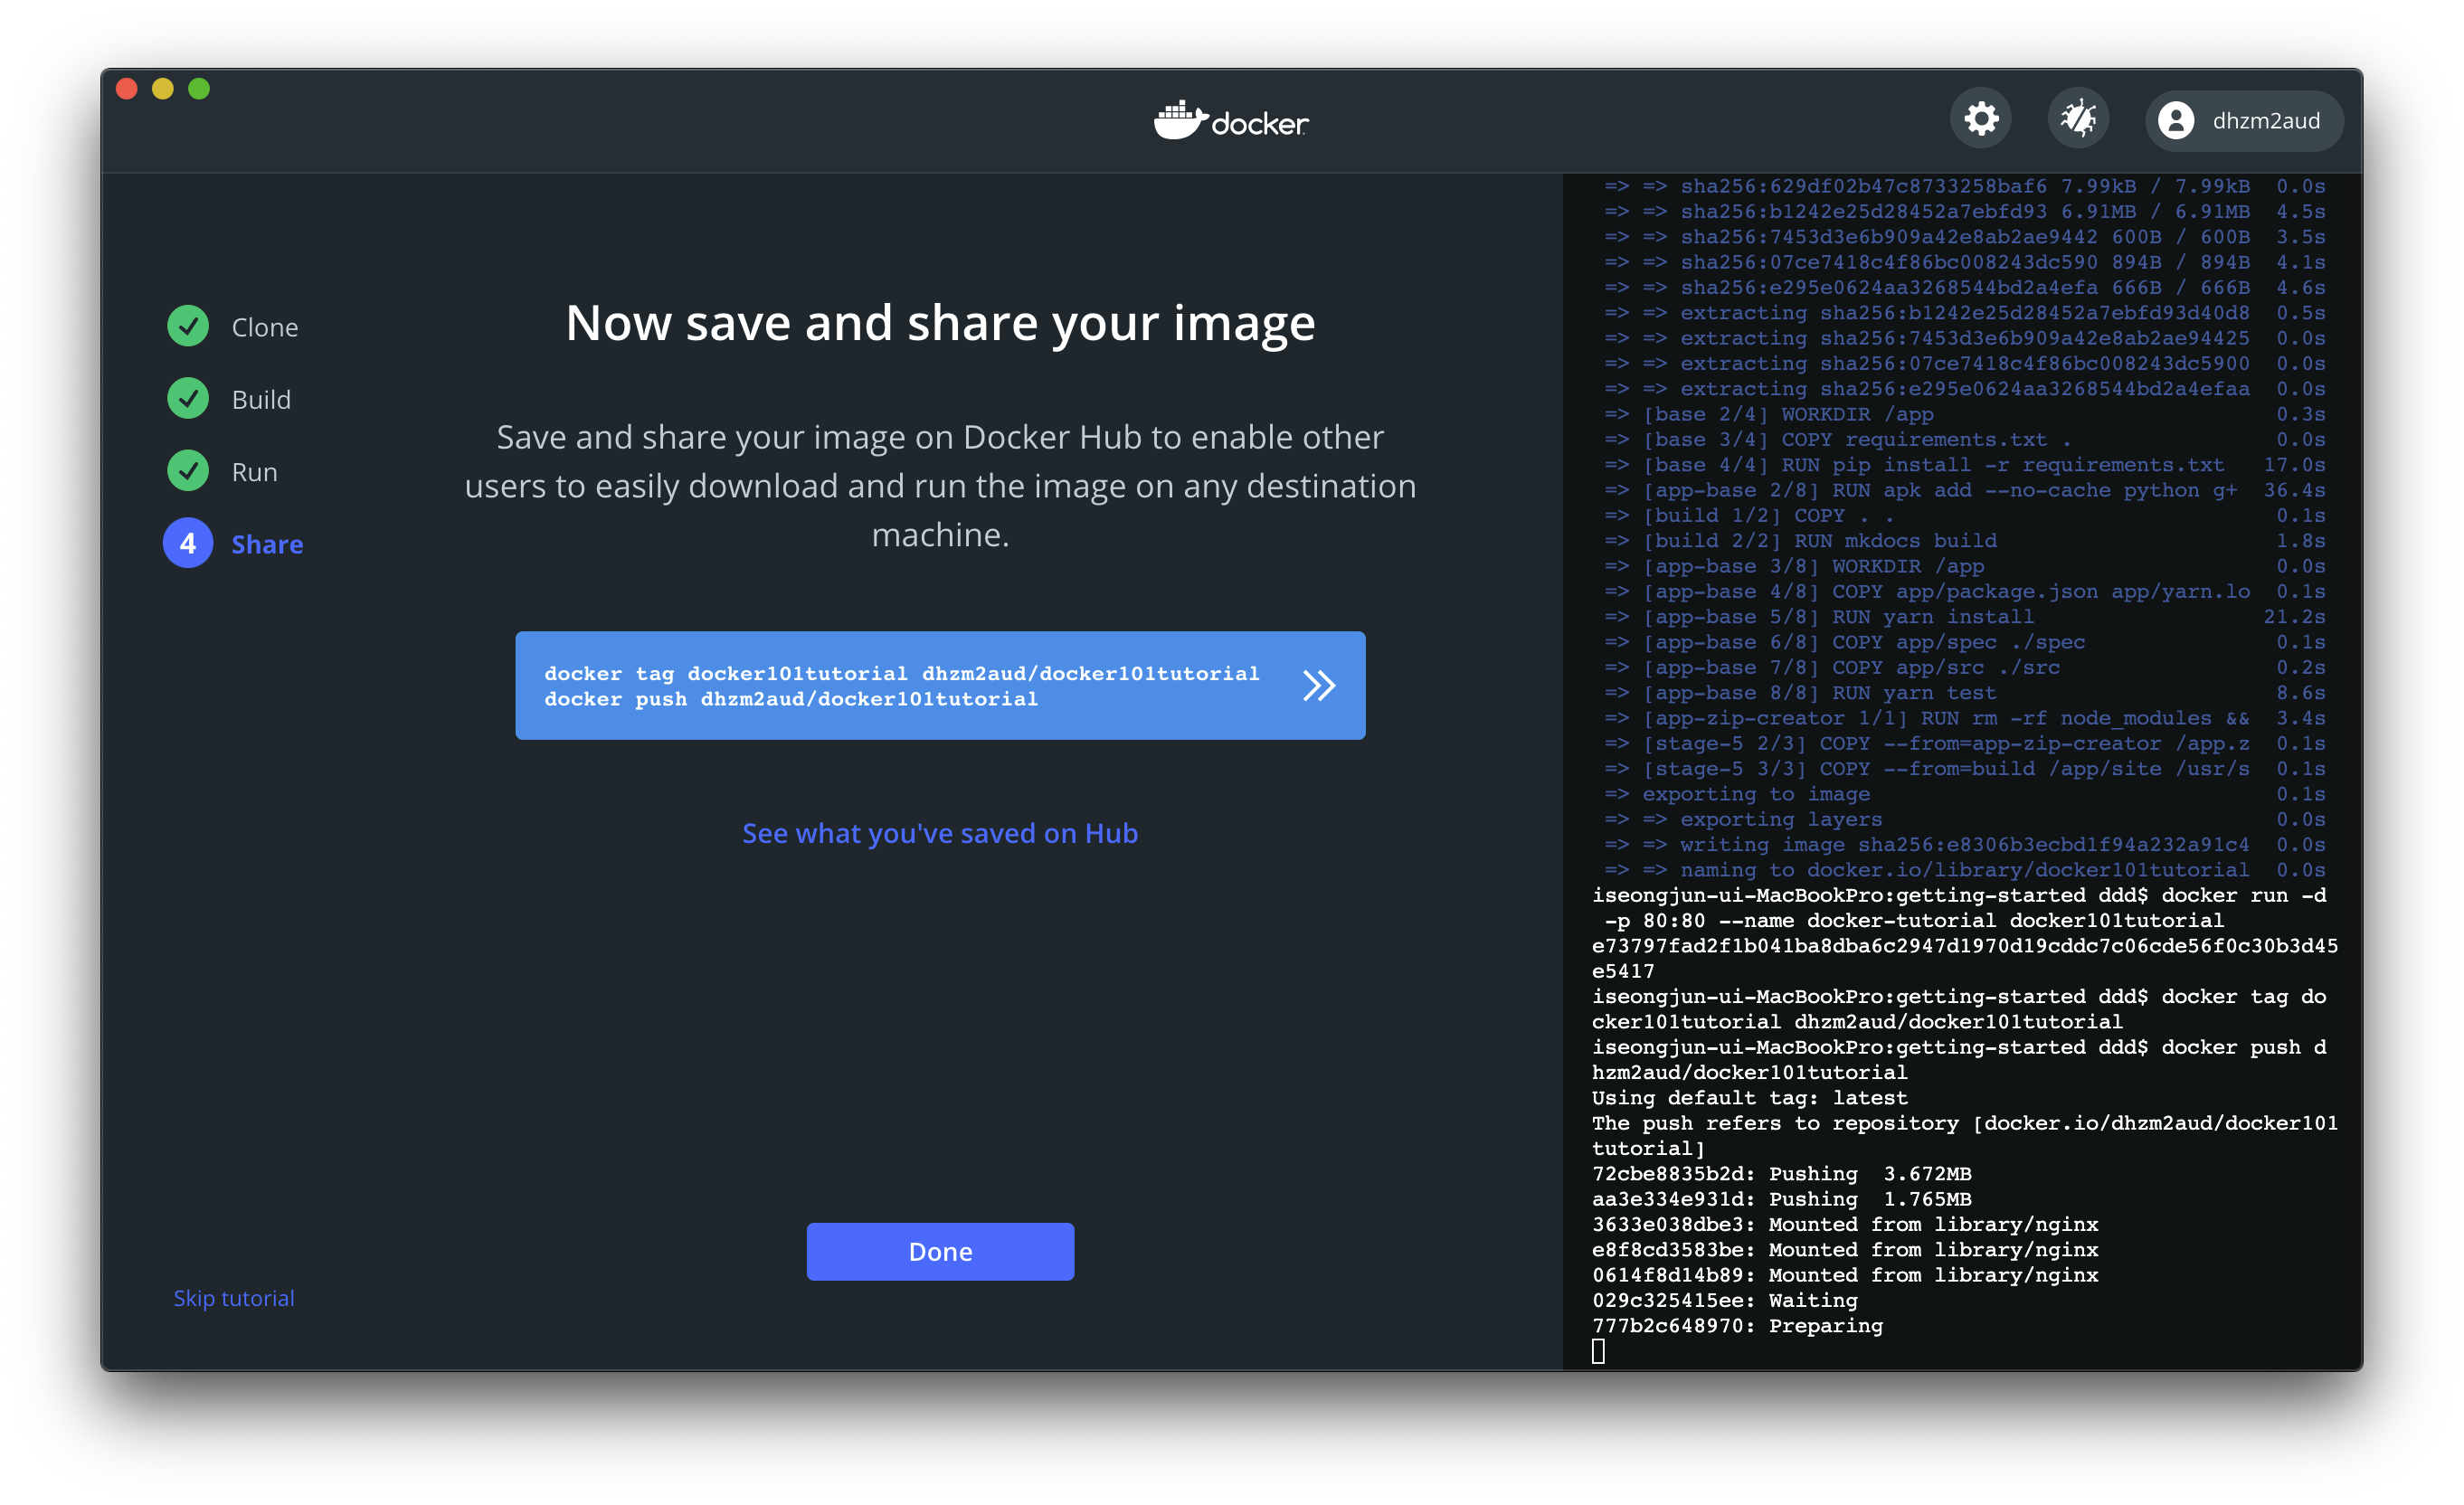Click the user account icon
Image resolution: width=2464 pixels, height=1505 pixels.
tap(2170, 119)
